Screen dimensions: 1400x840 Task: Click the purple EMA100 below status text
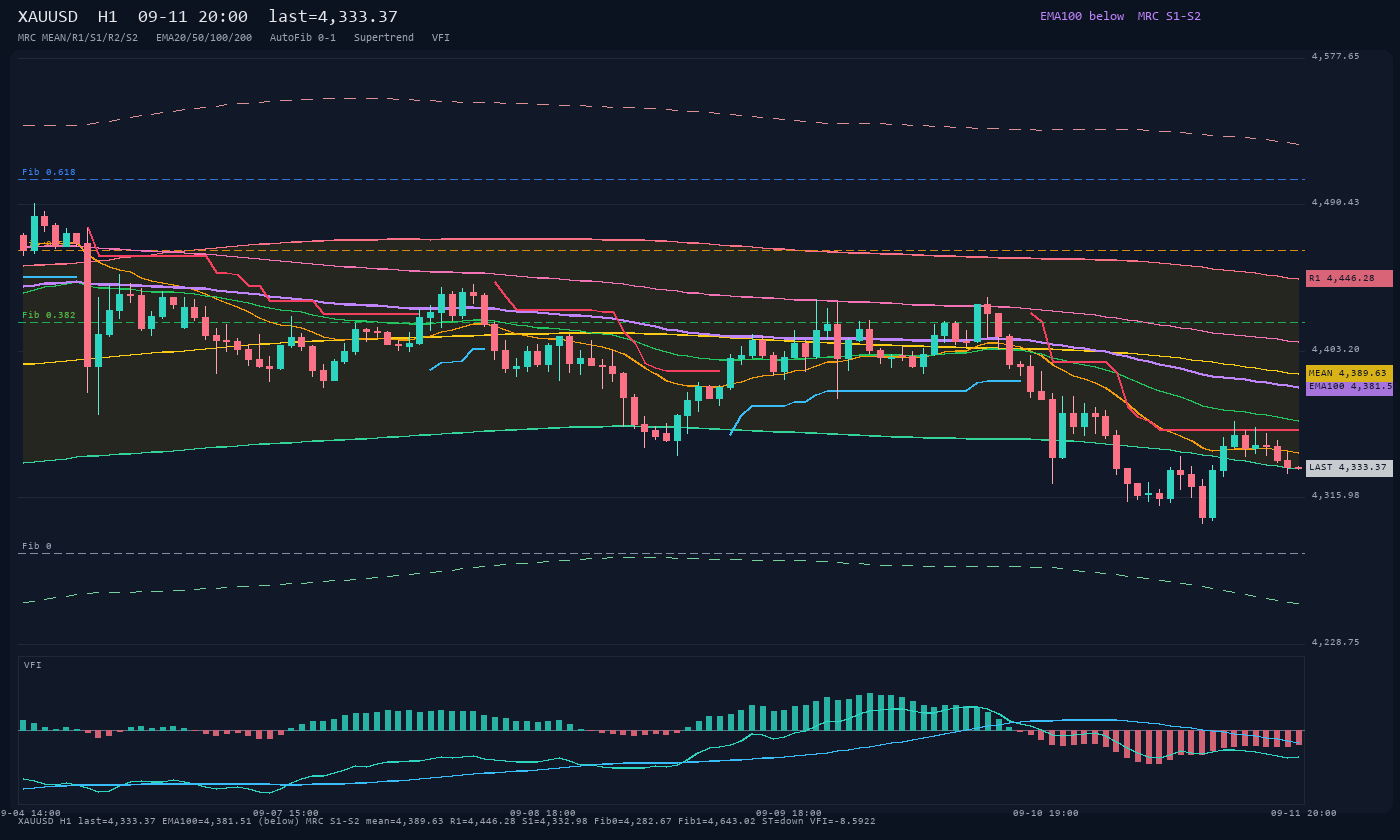point(1082,16)
